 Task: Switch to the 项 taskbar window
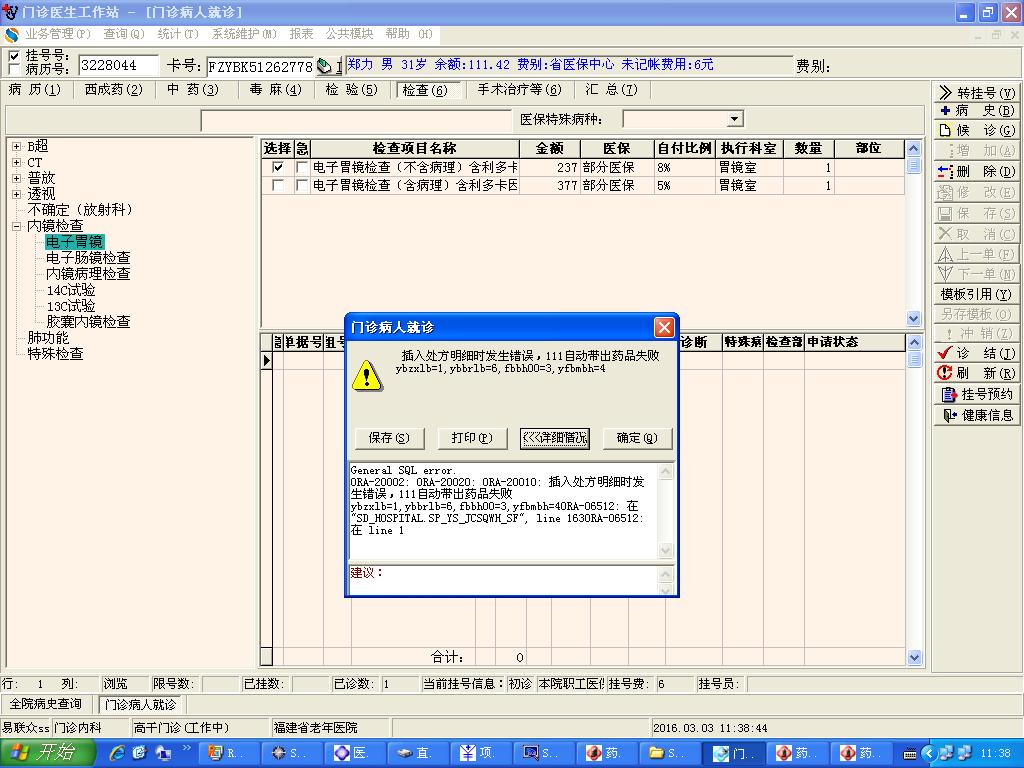tap(479, 753)
